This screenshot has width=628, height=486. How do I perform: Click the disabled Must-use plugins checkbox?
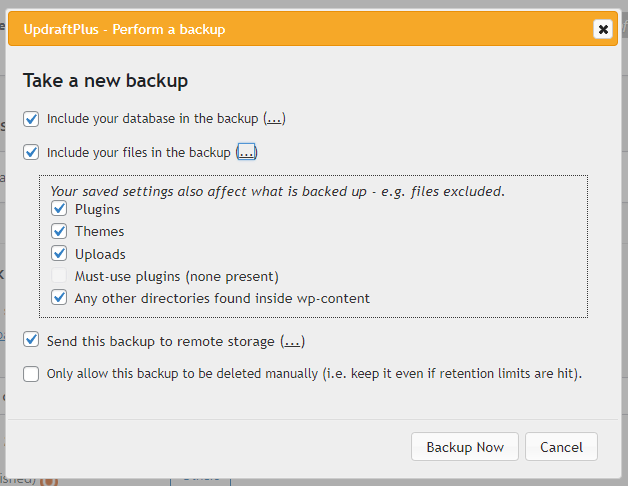59,276
